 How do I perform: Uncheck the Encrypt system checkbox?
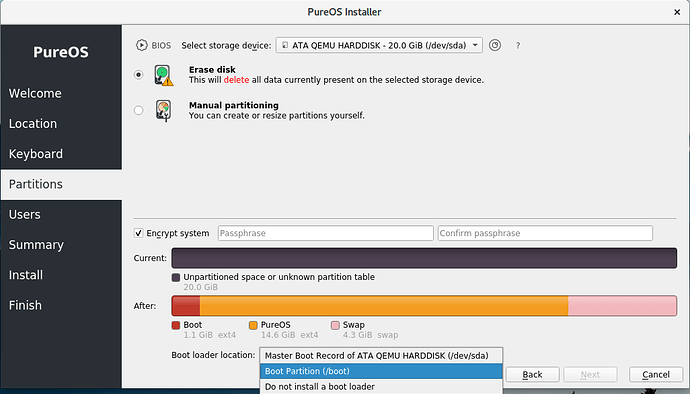[x=138, y=233]
